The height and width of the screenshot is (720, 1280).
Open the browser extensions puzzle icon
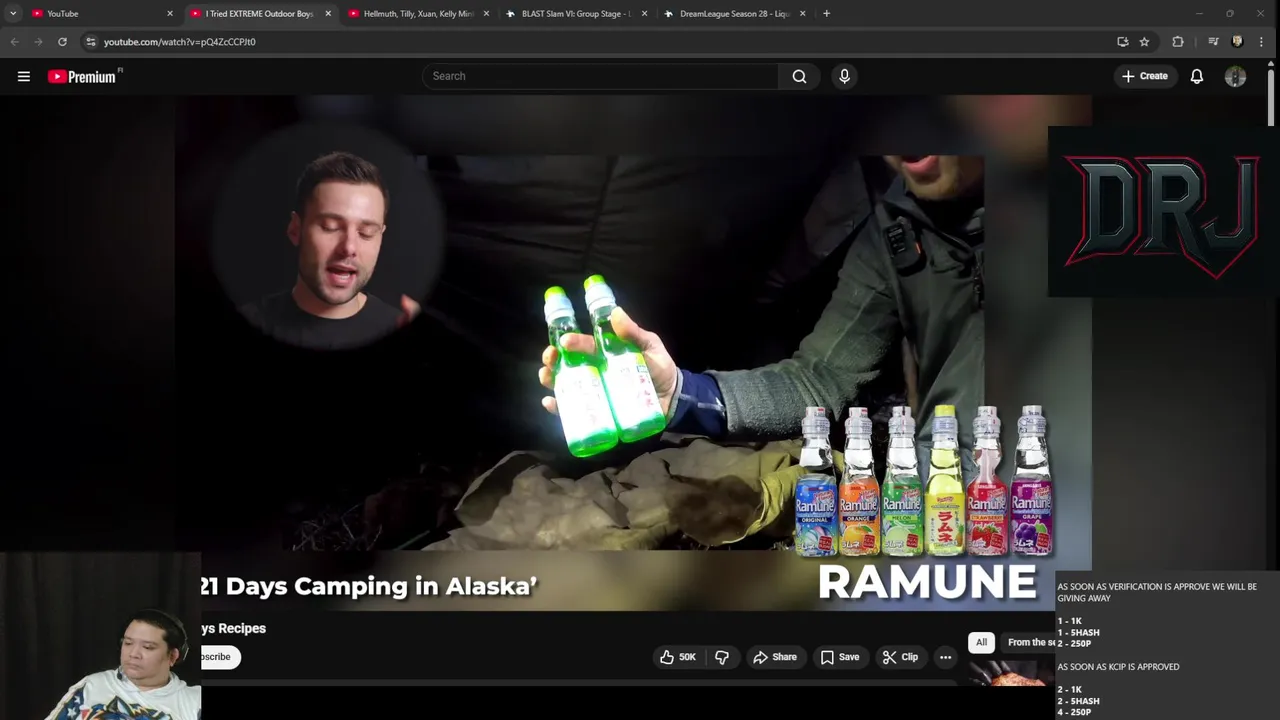click(x=1178, y=42)
